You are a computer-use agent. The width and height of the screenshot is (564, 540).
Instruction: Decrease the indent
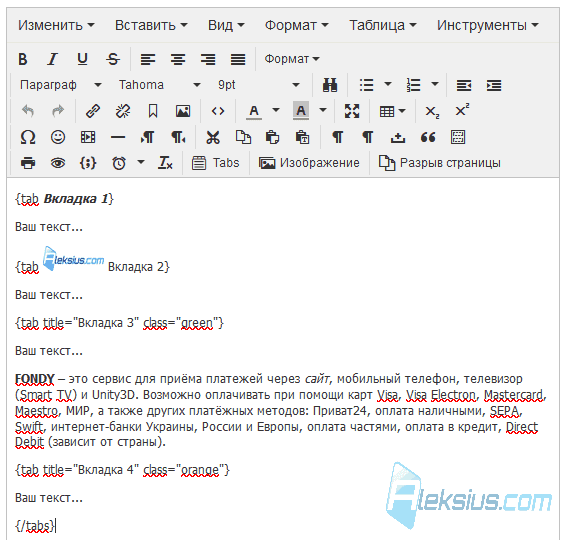(x=464, y=85)
